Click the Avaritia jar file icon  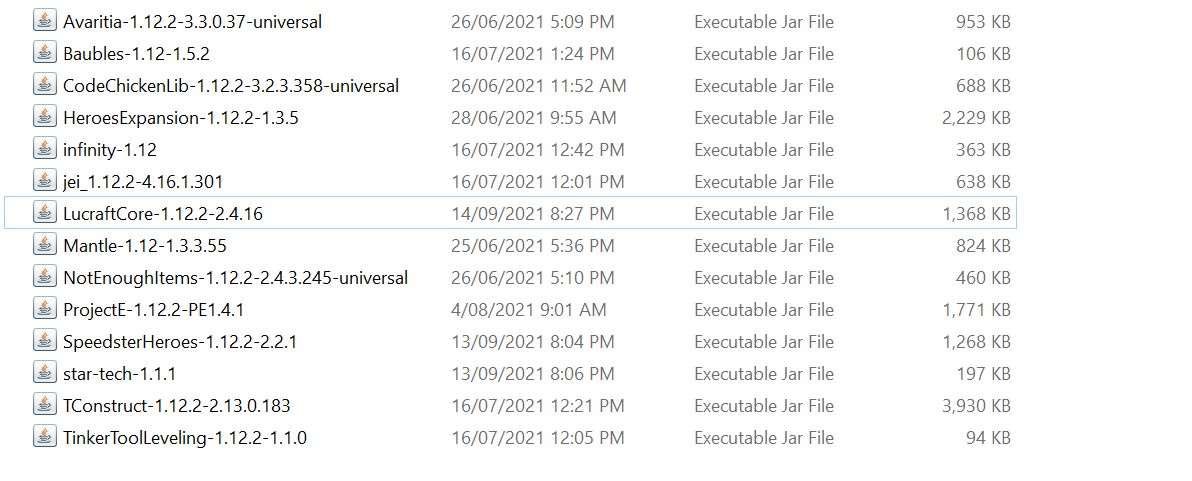(45, 21)
